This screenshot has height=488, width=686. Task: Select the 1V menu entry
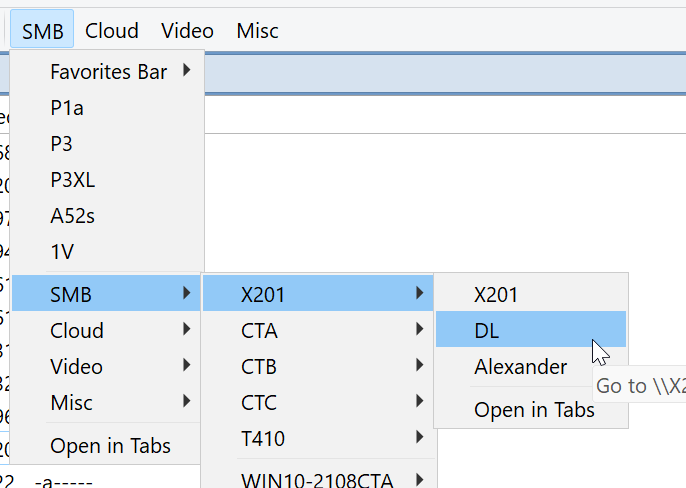(x=62, y=252)
